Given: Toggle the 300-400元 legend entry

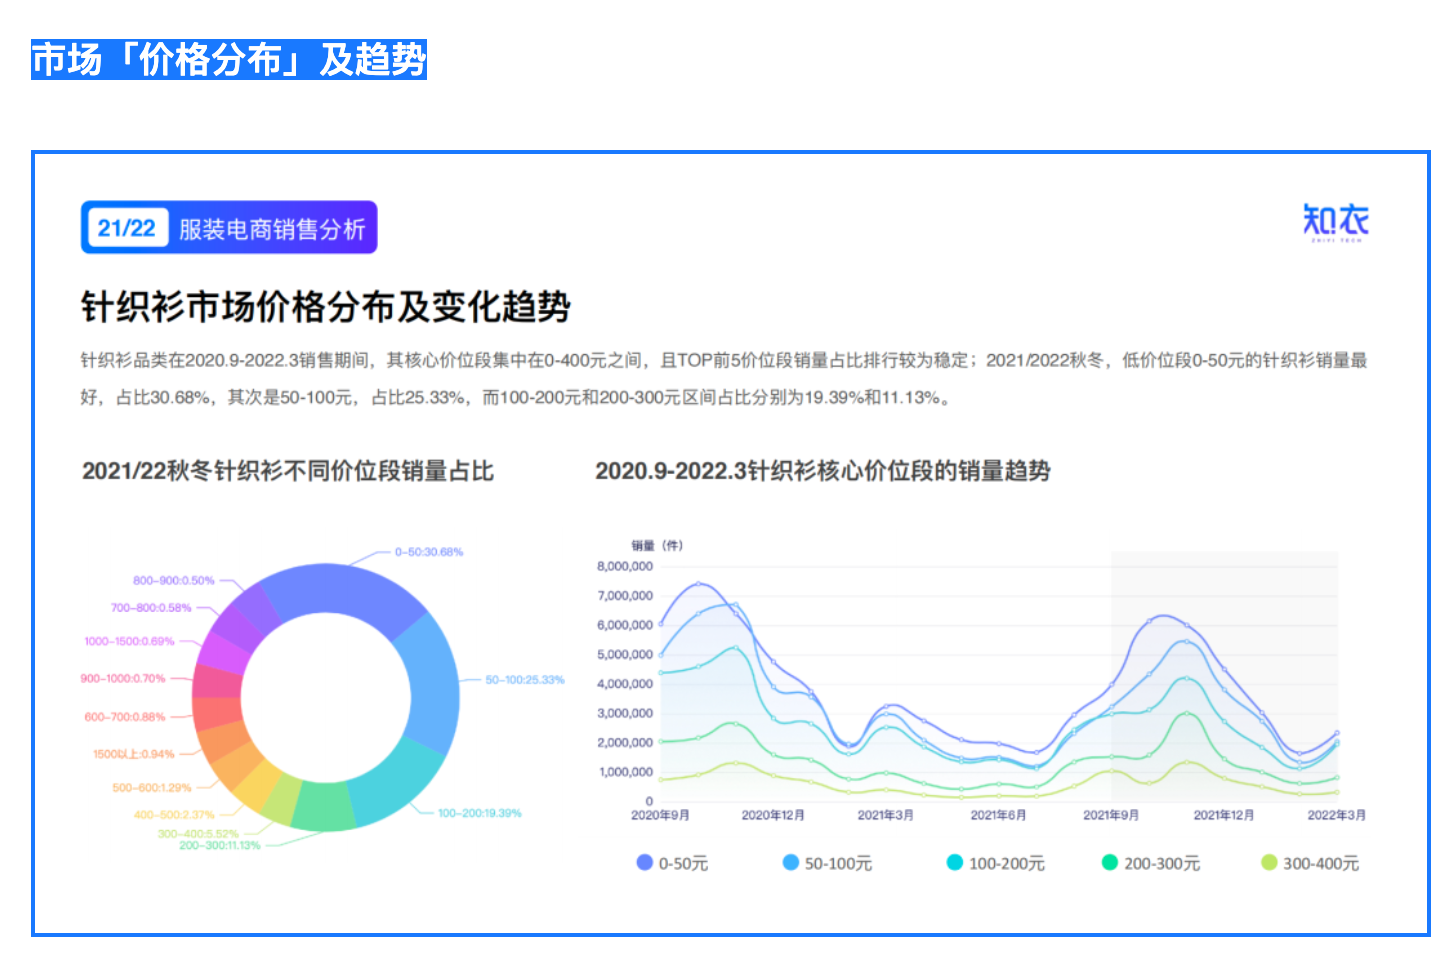Looking at the screenshot, I should (1310, 863).
